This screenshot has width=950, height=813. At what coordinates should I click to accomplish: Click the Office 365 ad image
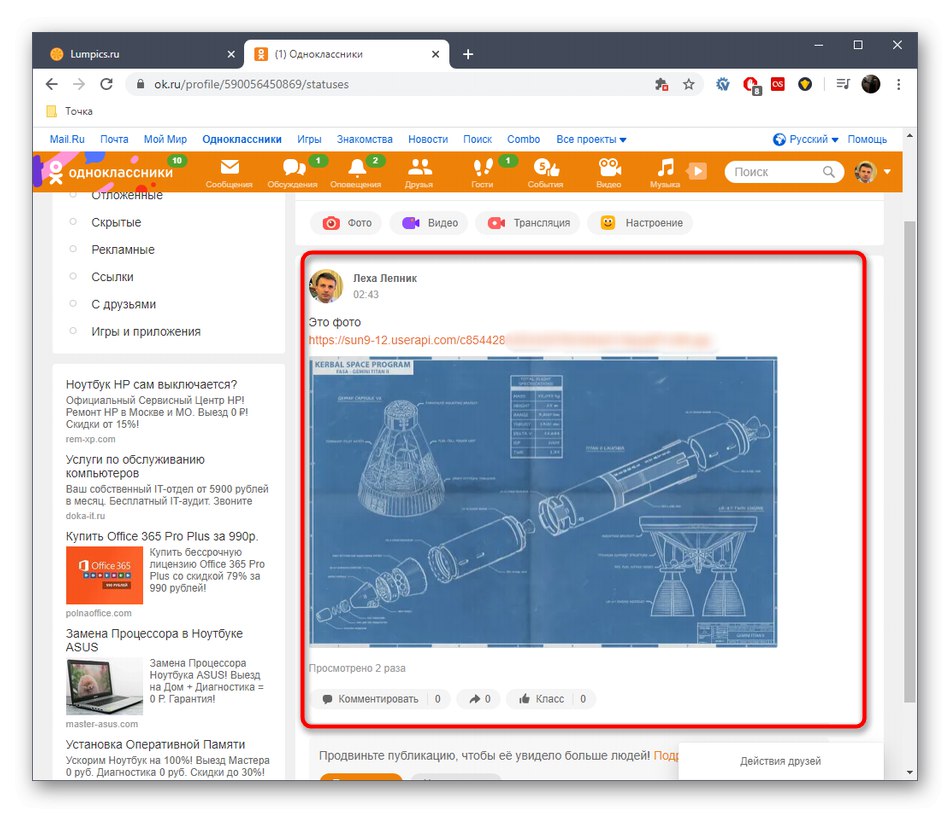tap(104, 575)
